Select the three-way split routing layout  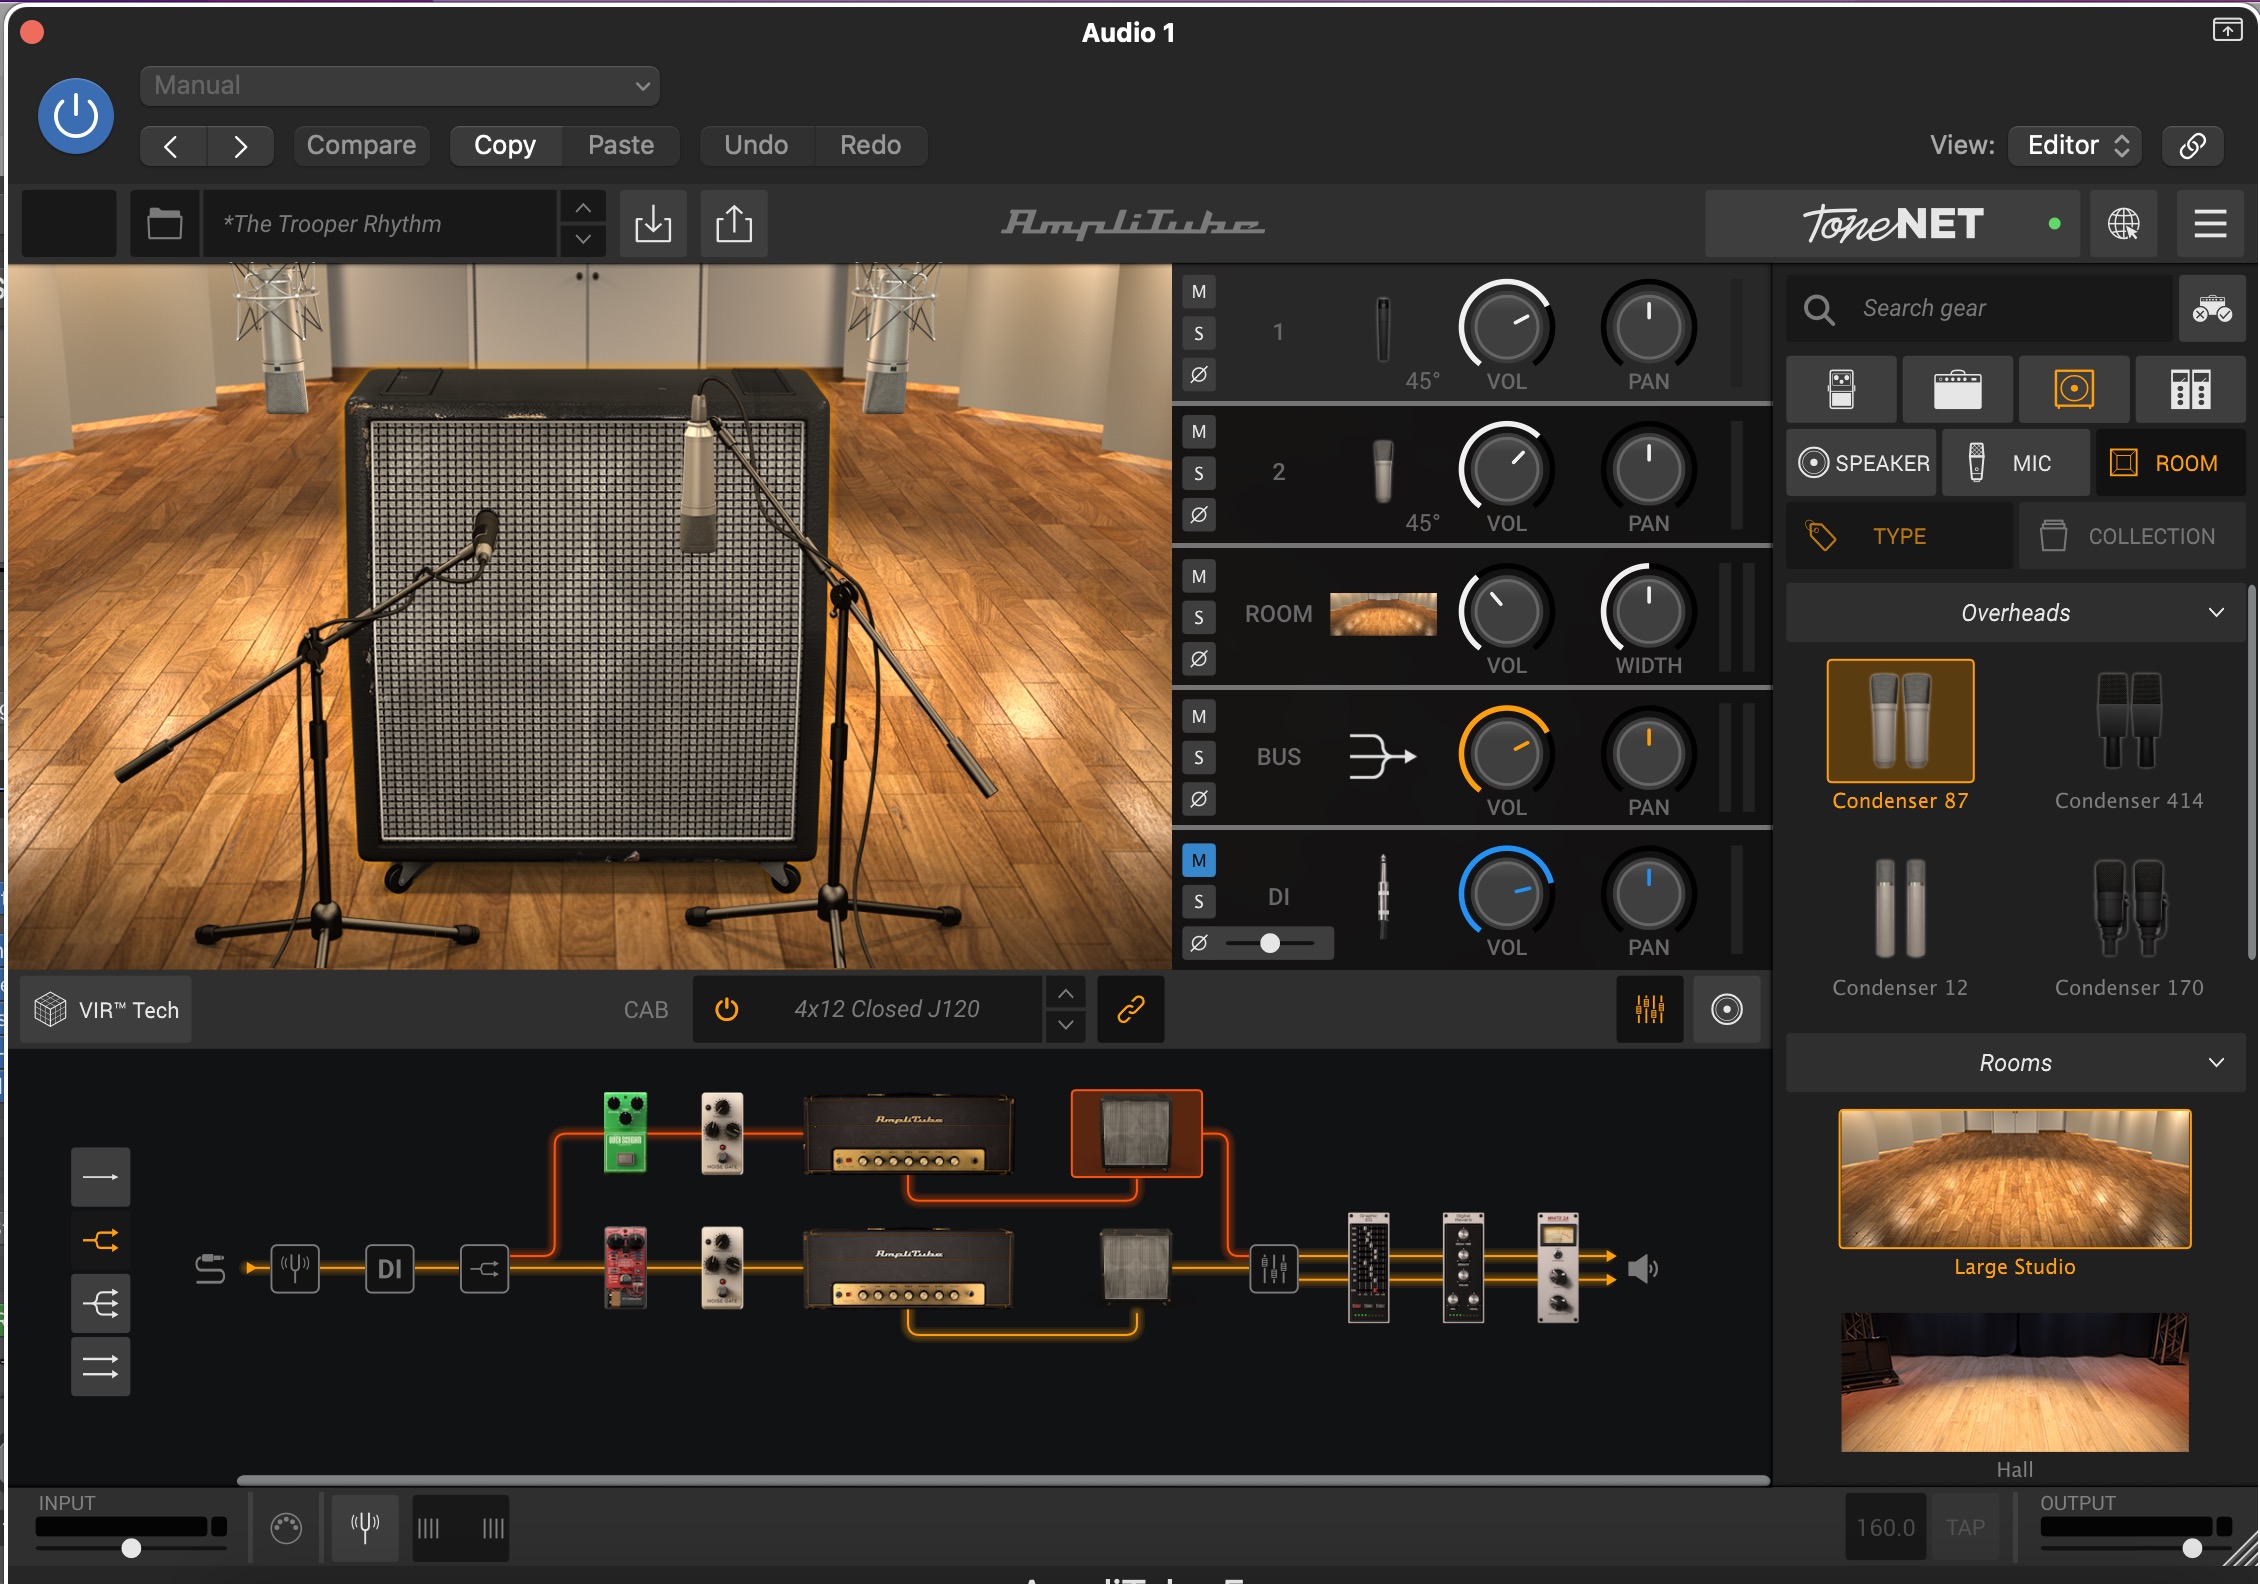click(100, 1304)
